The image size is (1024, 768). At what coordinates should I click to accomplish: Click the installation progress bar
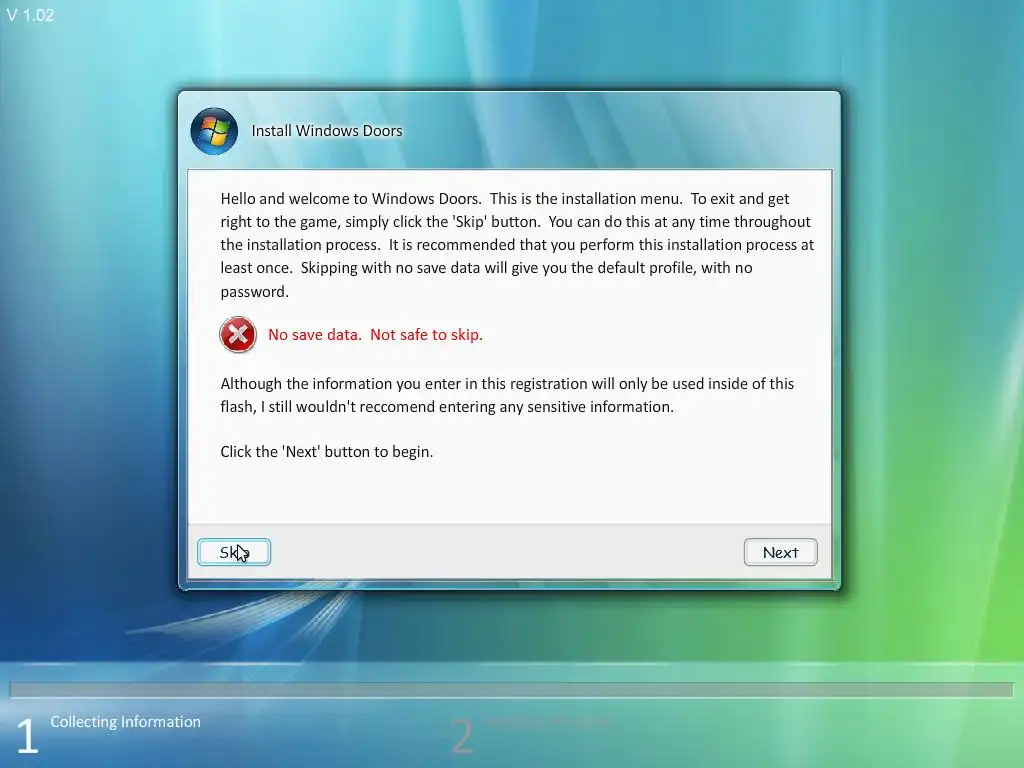tap(511, 690)
